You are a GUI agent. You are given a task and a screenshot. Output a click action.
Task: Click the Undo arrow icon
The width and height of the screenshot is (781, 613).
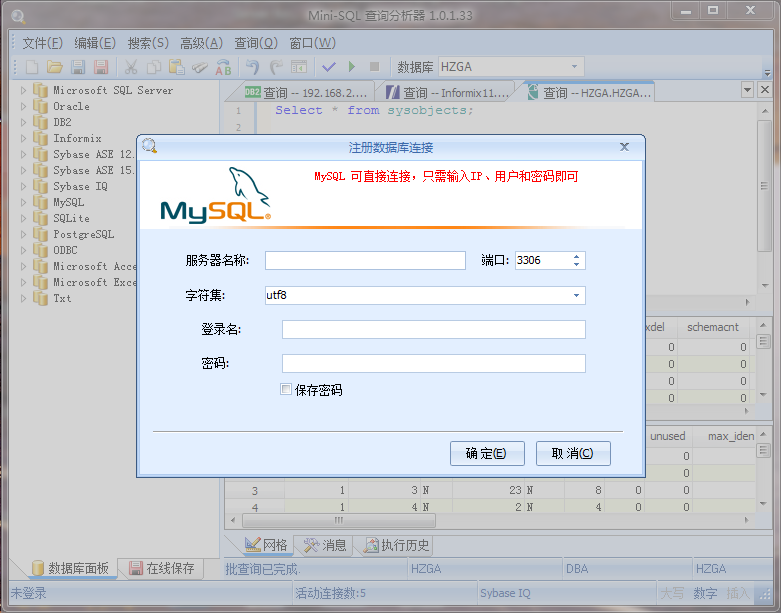pos(253,67)
